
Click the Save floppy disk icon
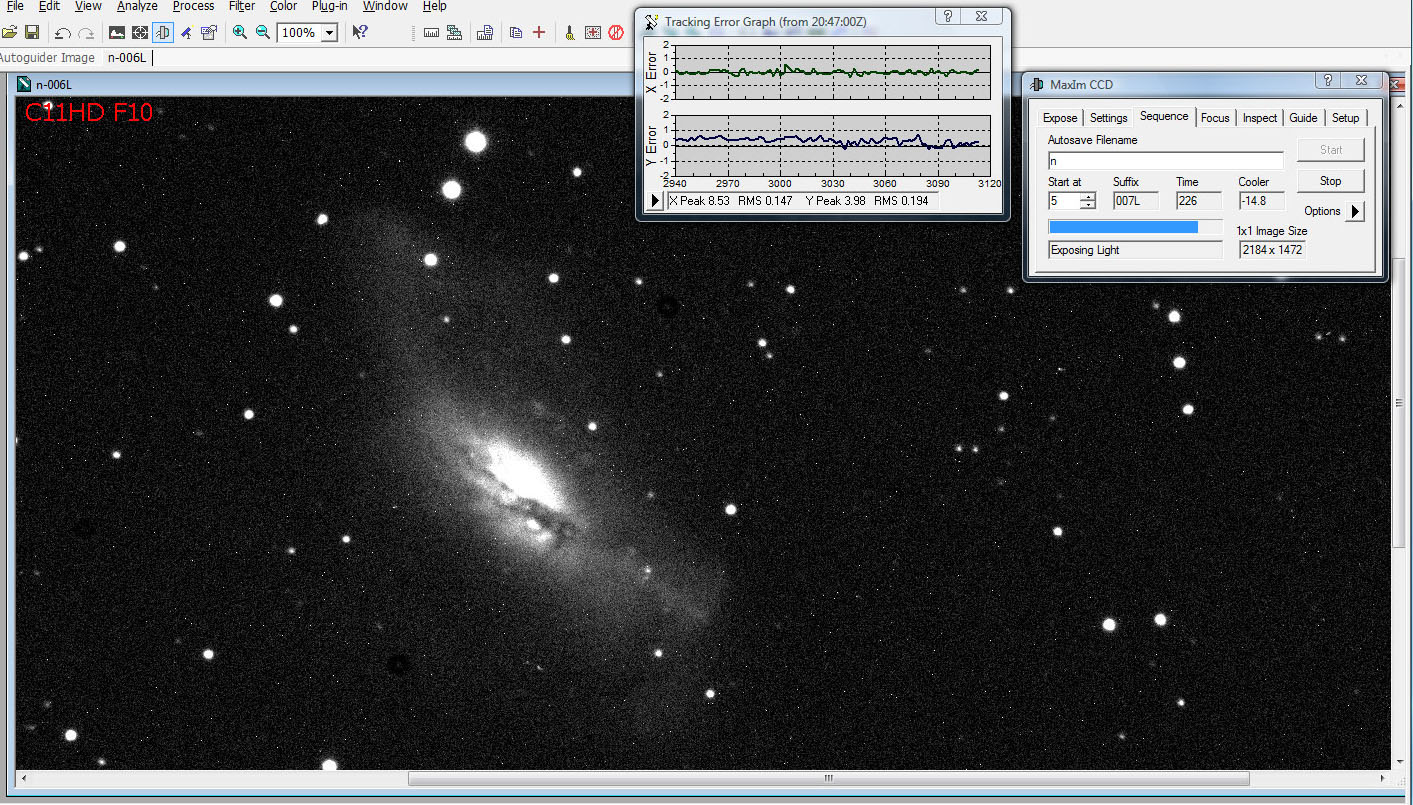(32, 33)
